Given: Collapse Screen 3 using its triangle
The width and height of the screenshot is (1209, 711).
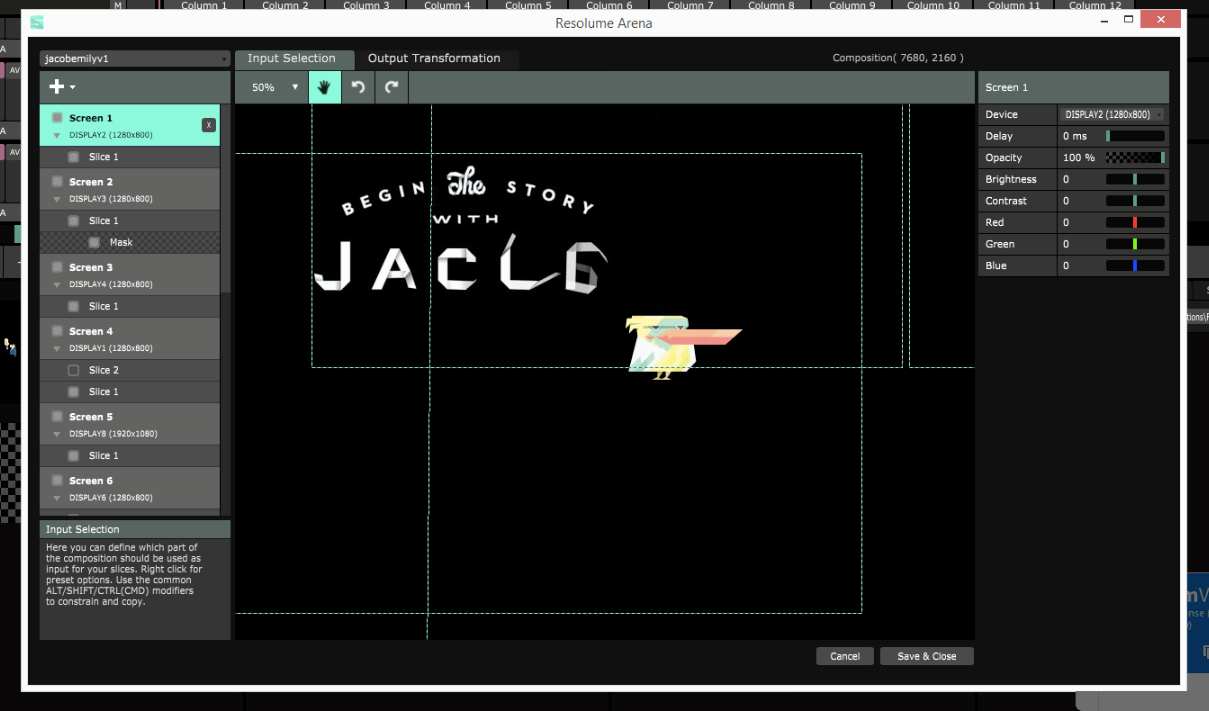Looking at the screenshot, I should [57, 284].
